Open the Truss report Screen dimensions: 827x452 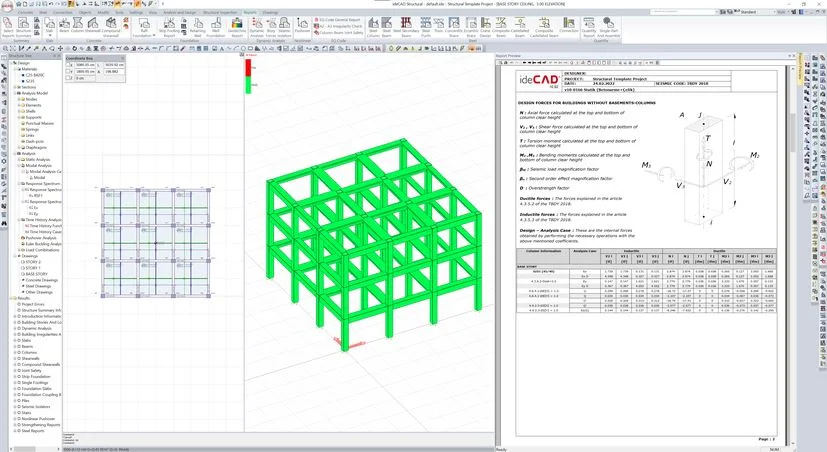(x=439, y=25)
